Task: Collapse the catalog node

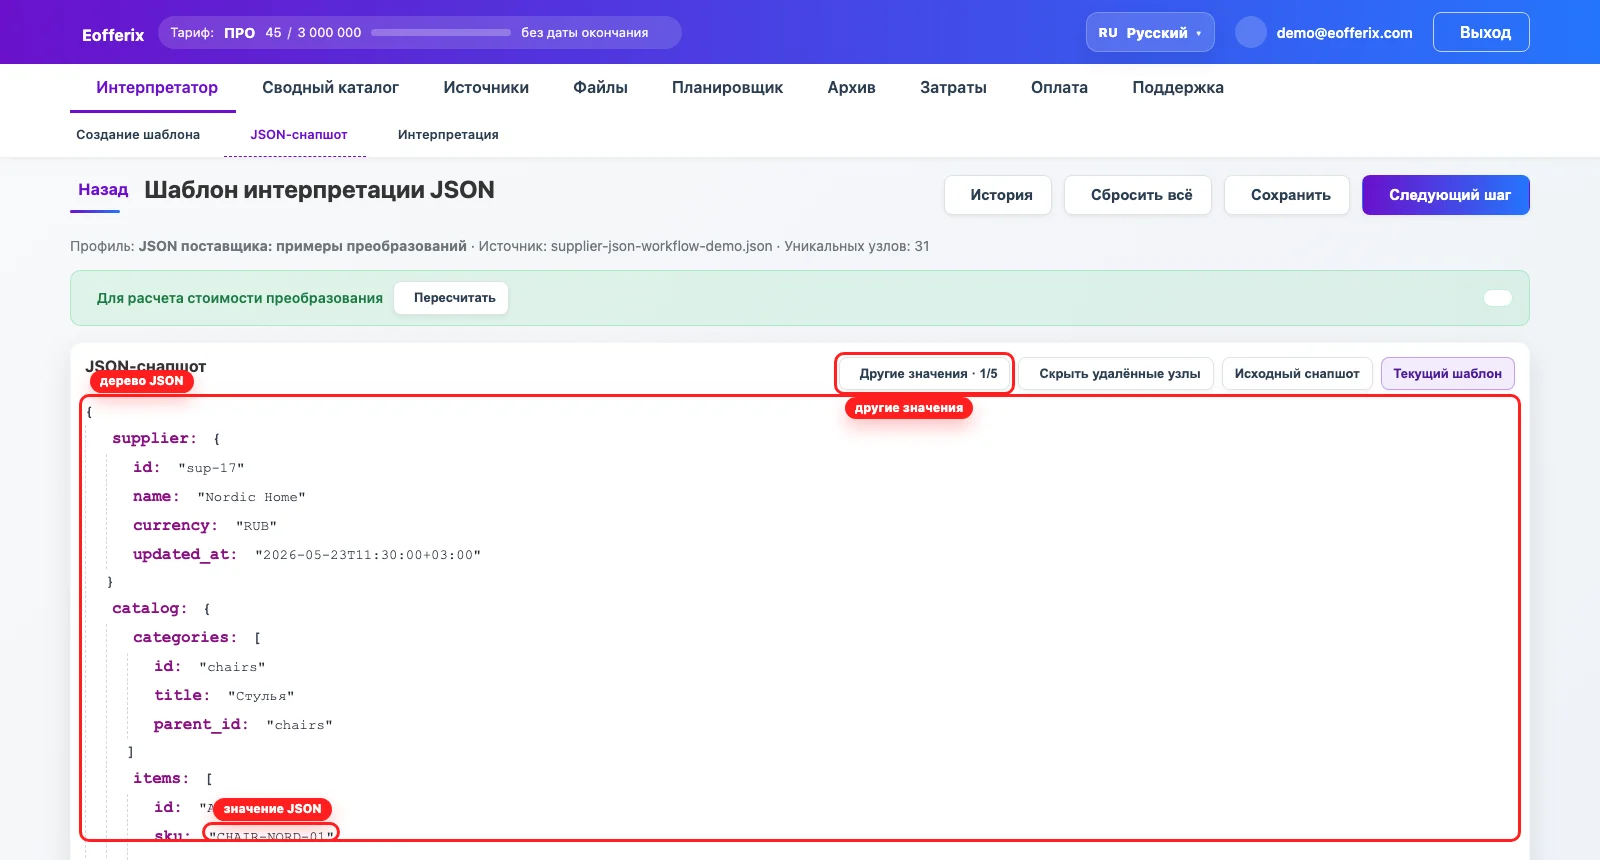Action: (x=149, y=608)
